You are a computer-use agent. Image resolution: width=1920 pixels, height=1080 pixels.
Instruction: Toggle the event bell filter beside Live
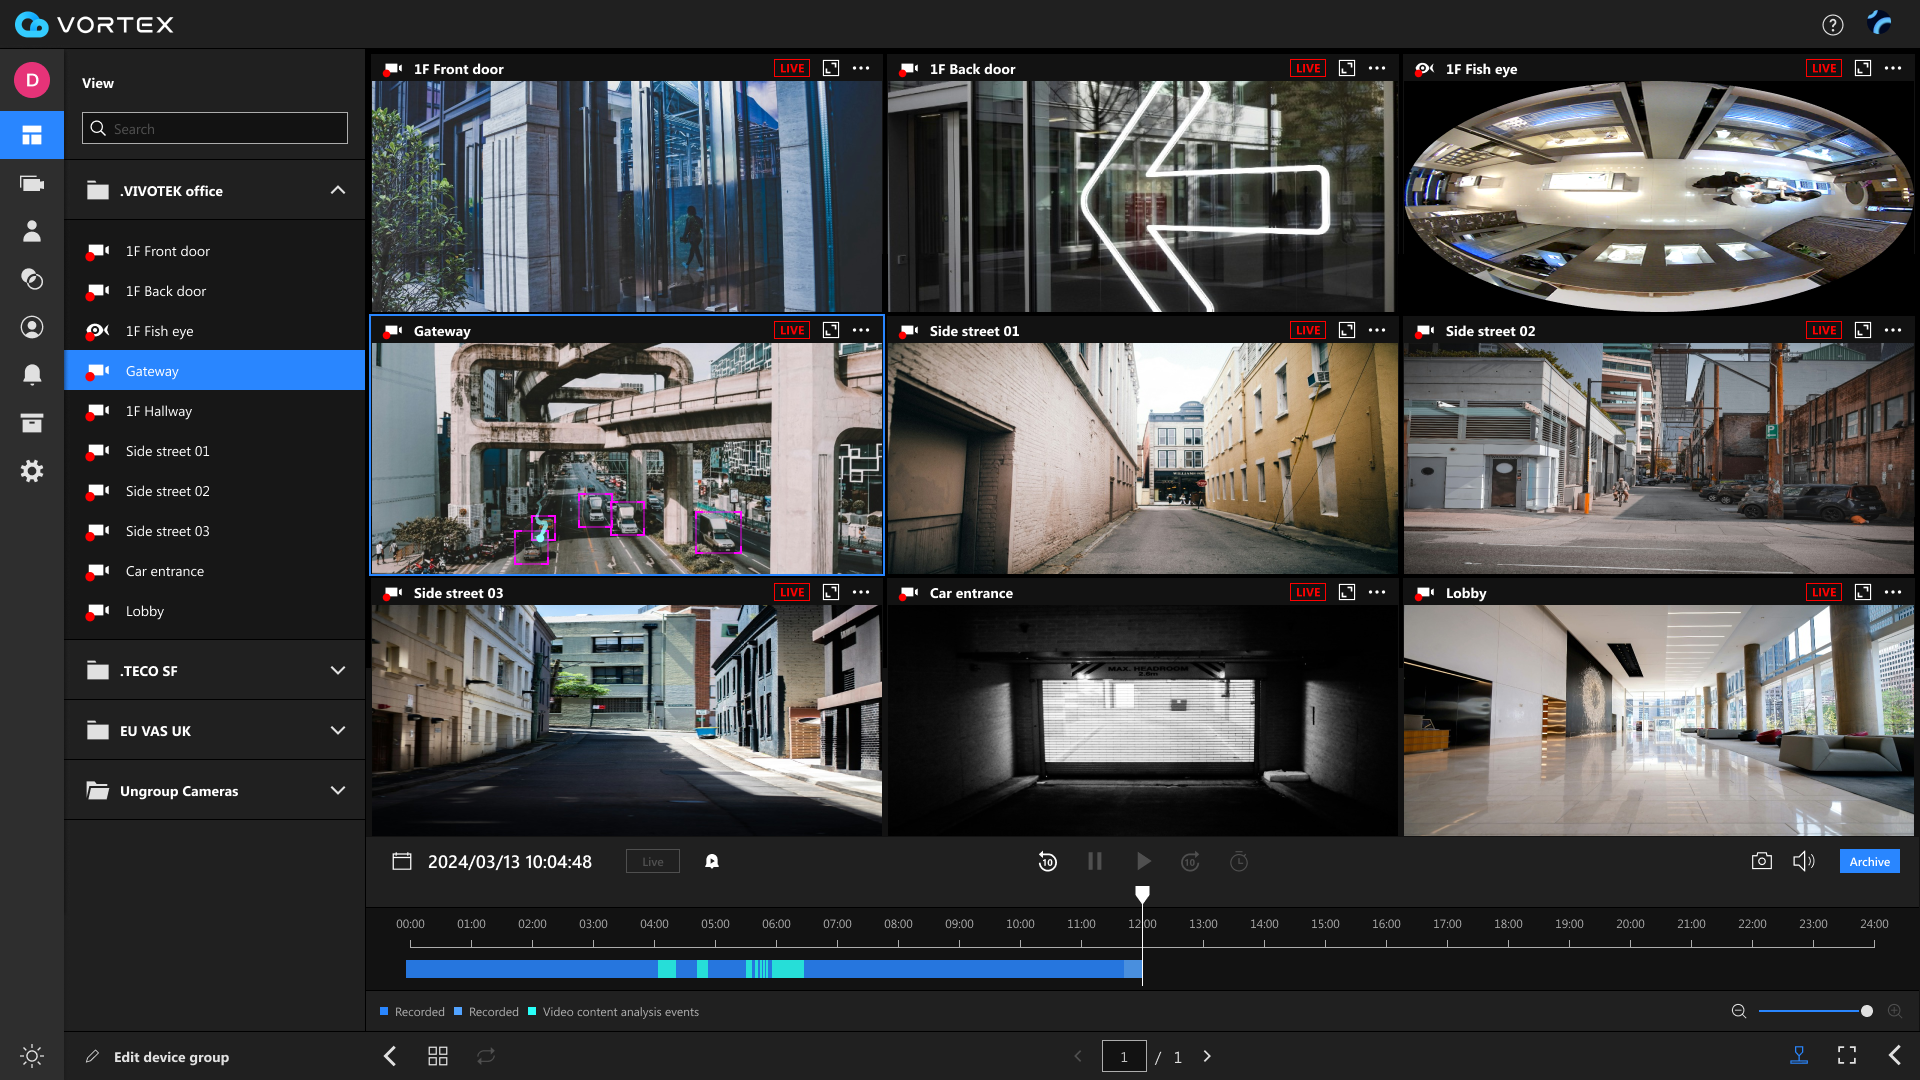coord(712,861)
